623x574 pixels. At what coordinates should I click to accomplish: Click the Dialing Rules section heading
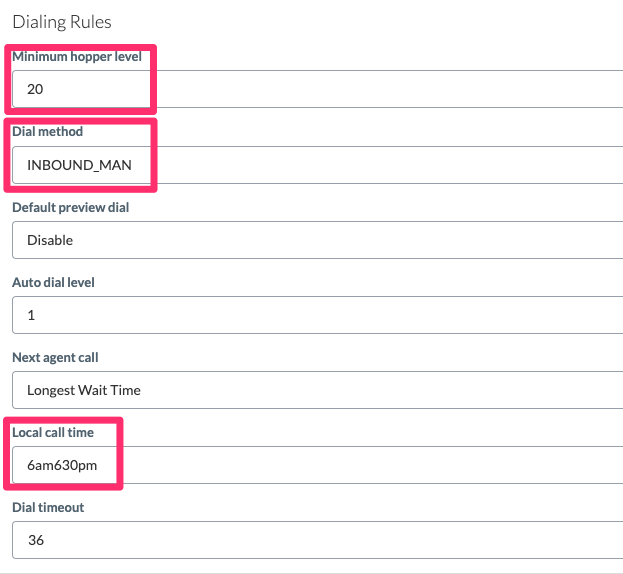62,21
